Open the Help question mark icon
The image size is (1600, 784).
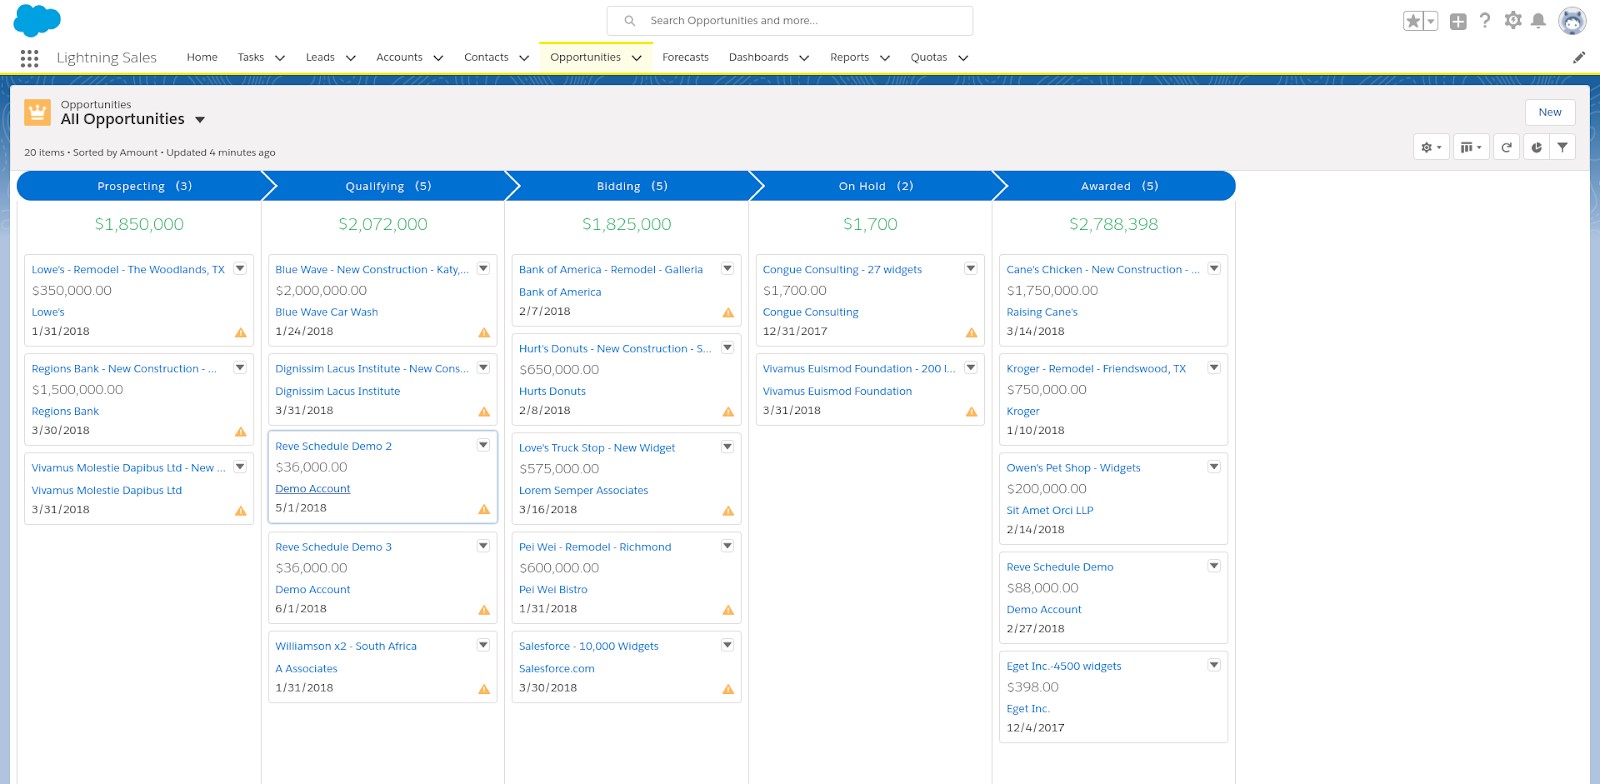point(1485,20)
